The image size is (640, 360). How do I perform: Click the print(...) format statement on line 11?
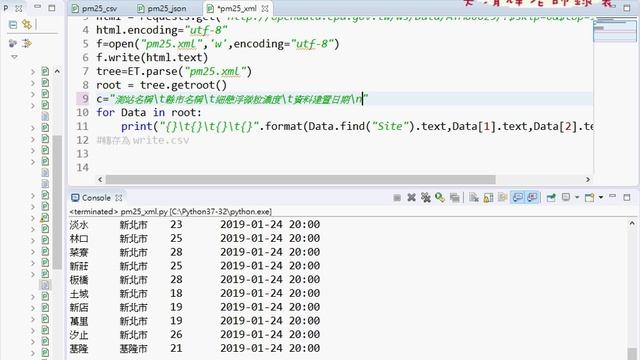click(357, 127)
